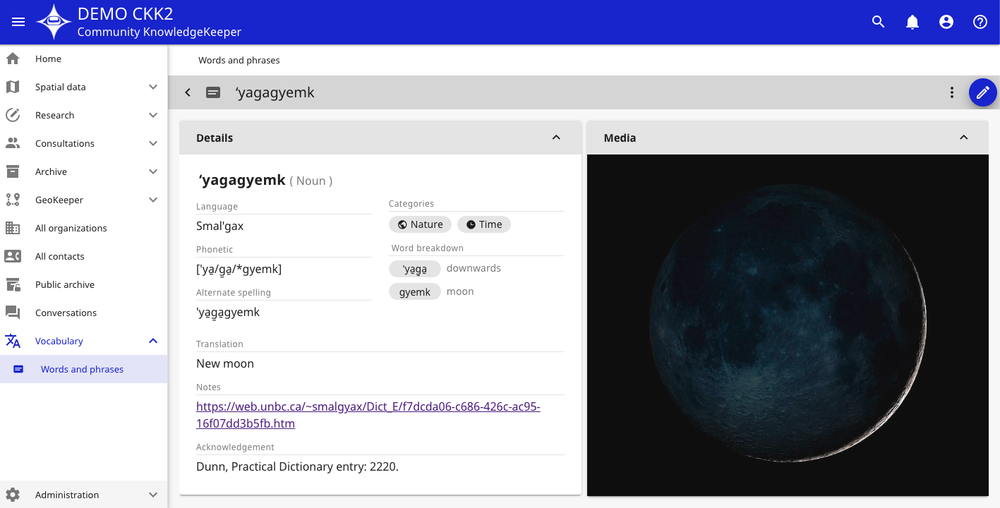Screen dimensions: 1000x508
Task: Open the hamburger navigation menu
Action: [18, 22]
